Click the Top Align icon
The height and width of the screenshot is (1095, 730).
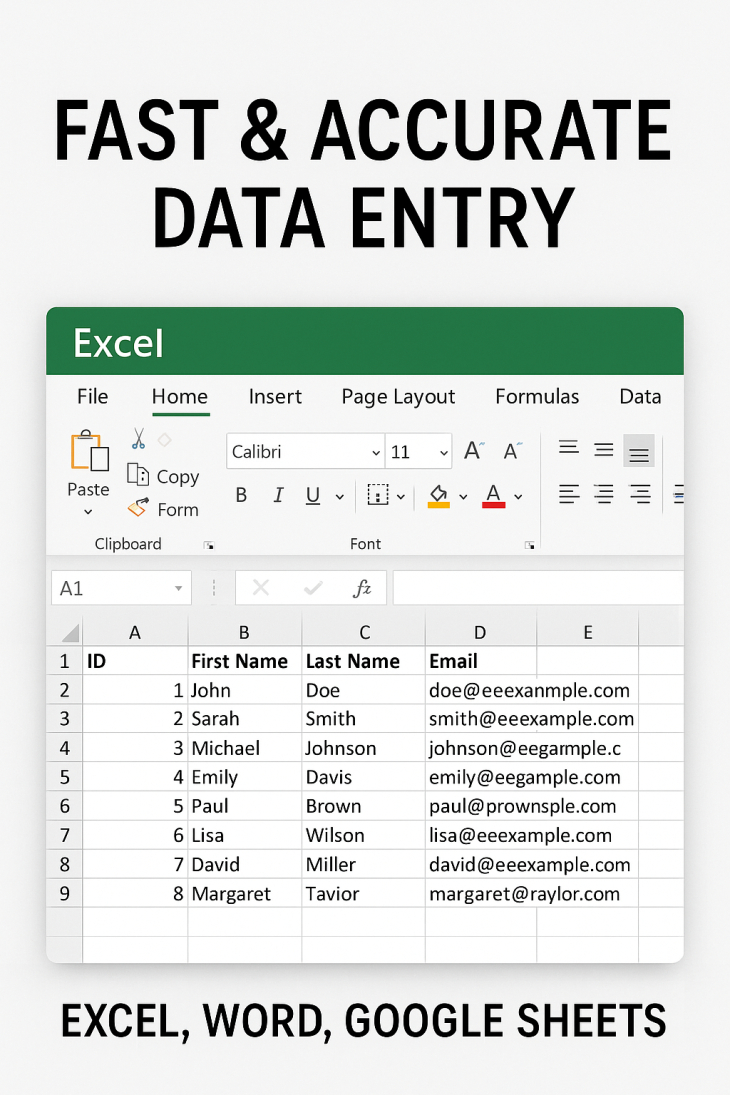(569, 447)
